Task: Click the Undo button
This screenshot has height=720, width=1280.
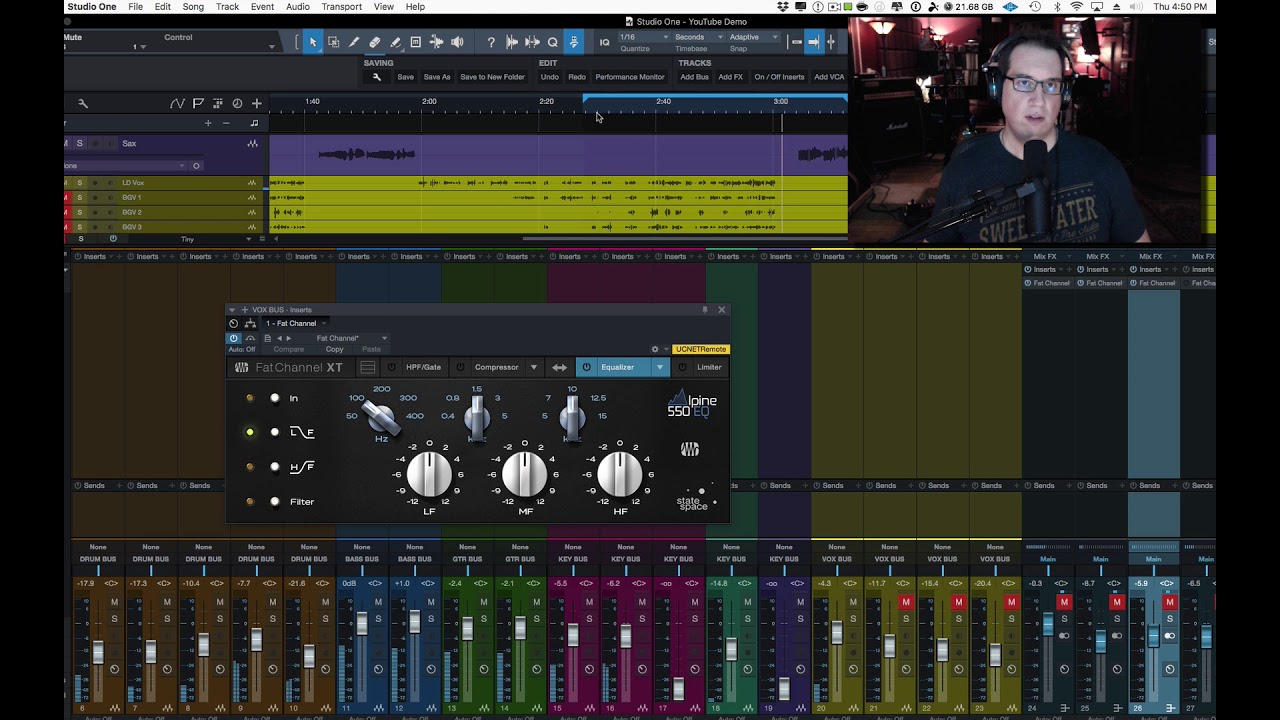Action: pos(550,77)
